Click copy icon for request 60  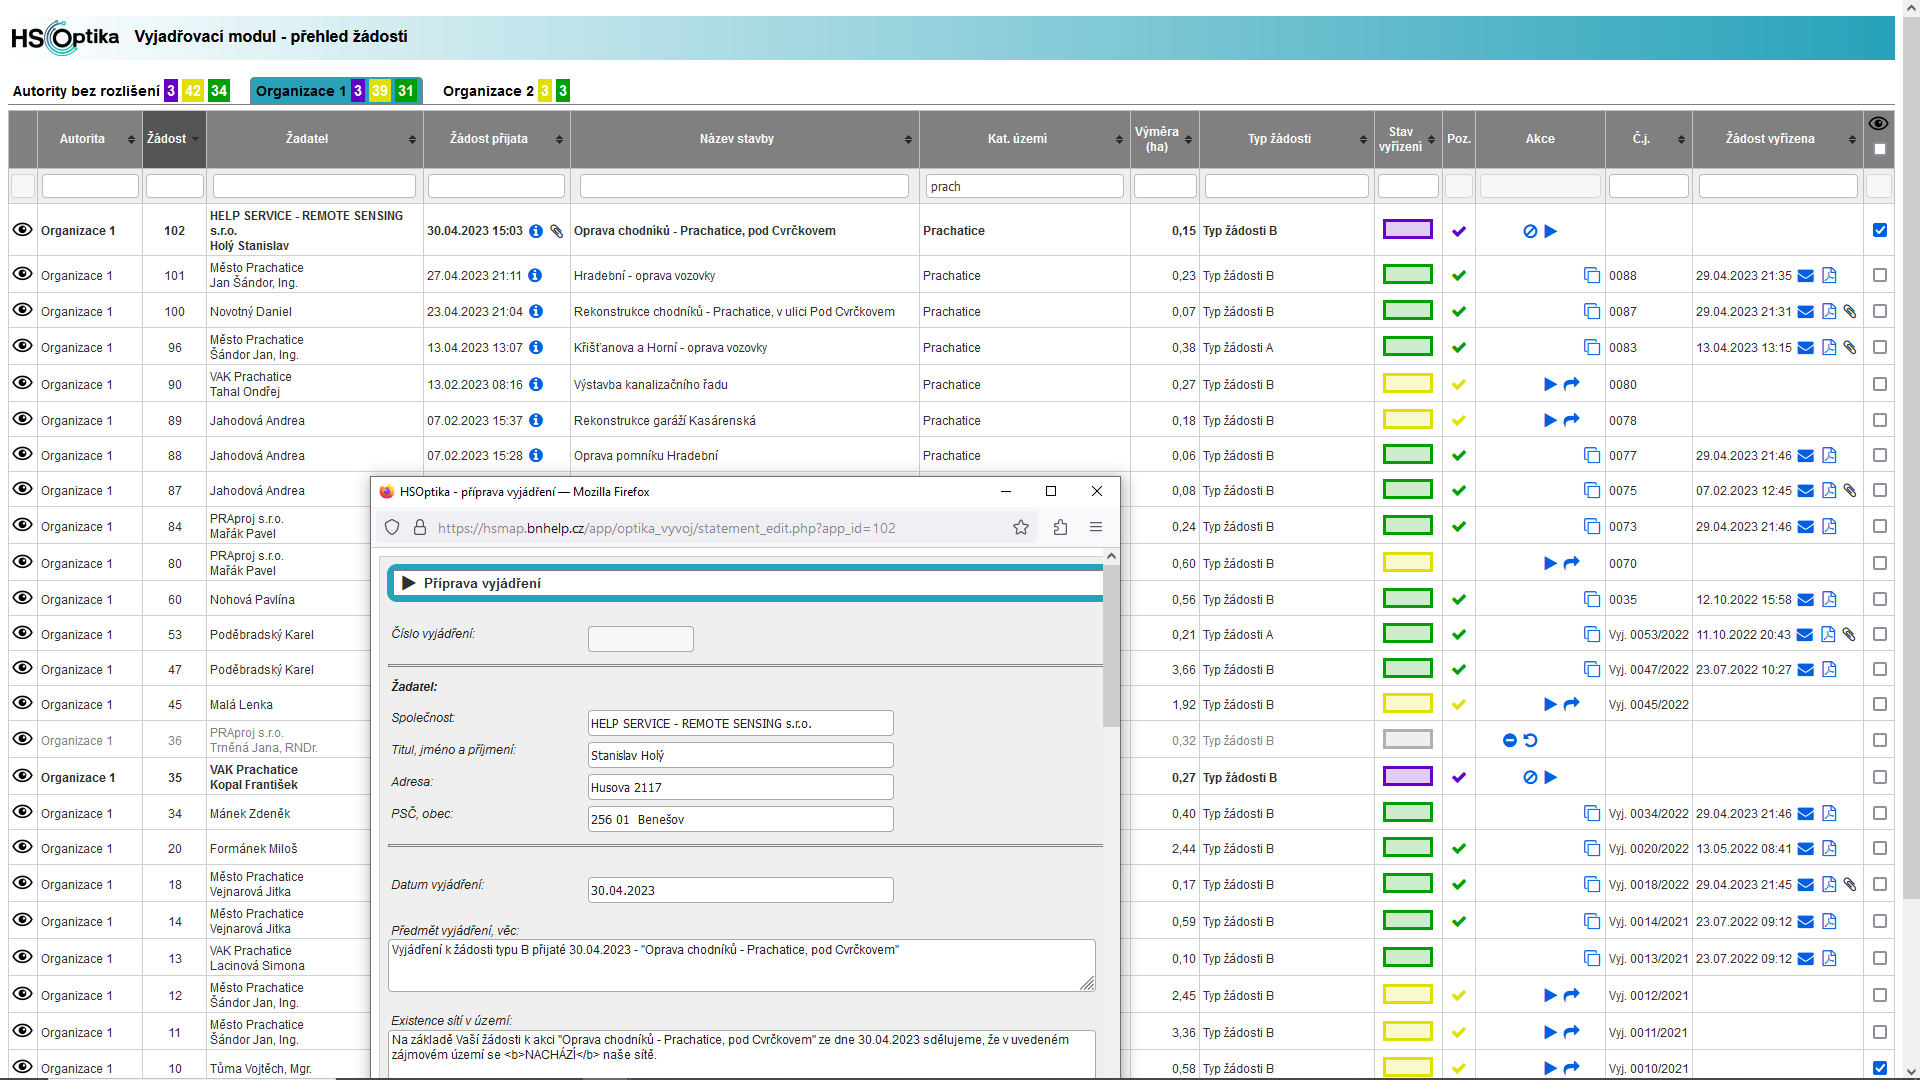(x=1592, y=600)
